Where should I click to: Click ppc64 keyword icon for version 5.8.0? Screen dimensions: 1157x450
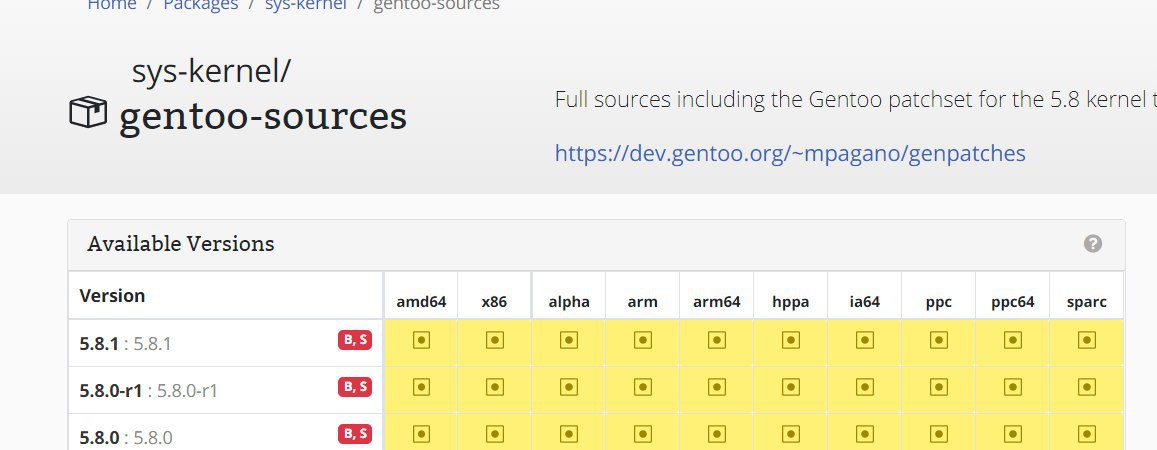(1012, 434)
